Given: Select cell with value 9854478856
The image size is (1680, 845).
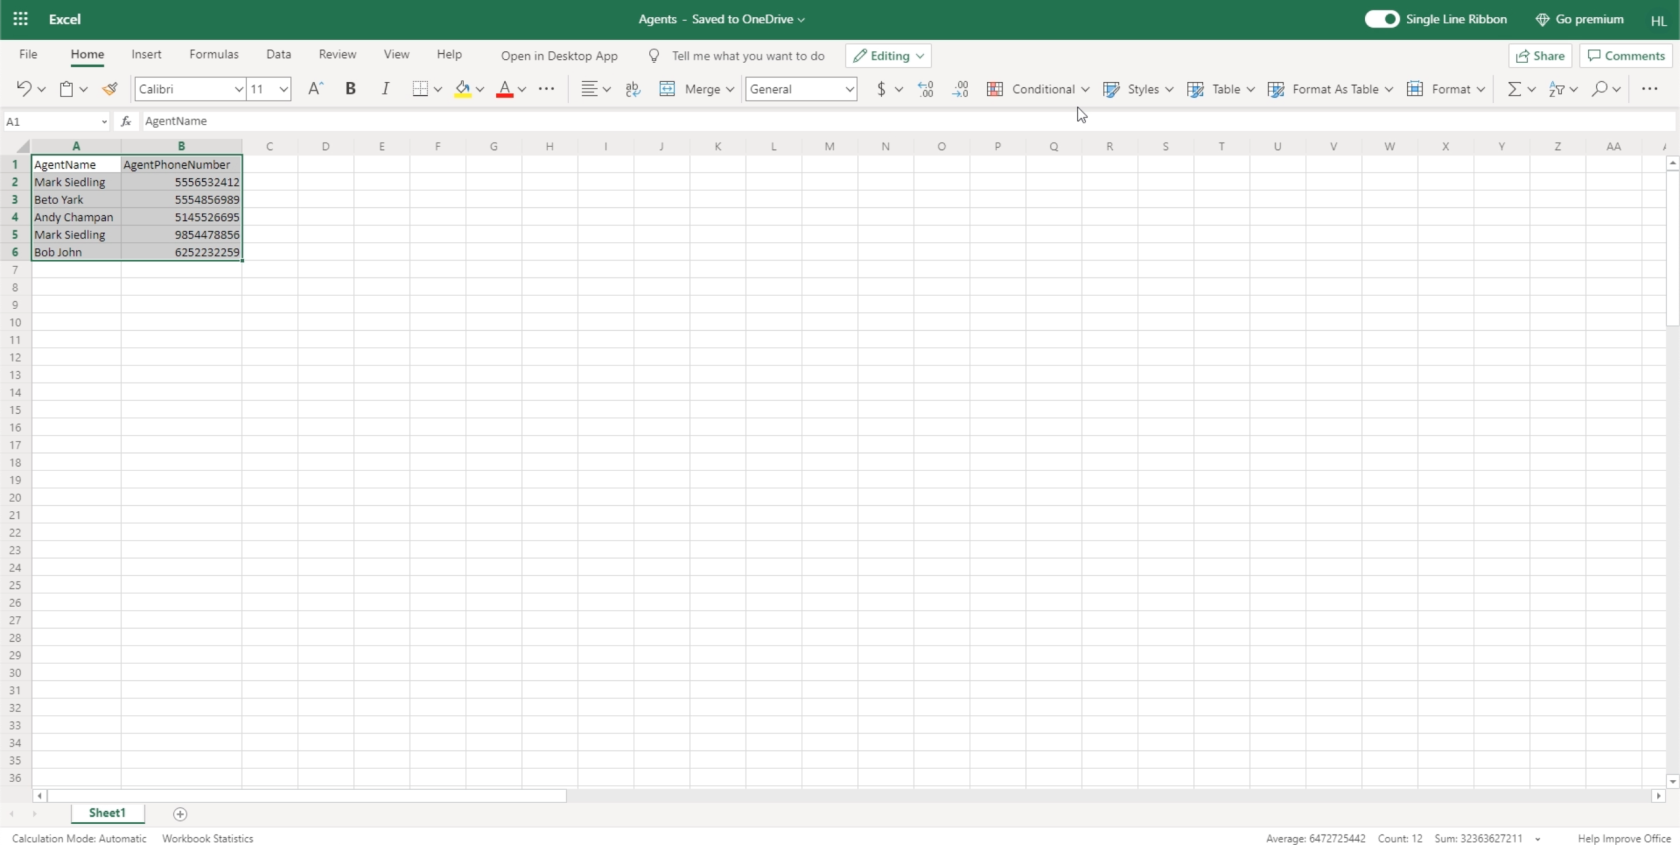Looking at the screenshot, I should point(181,235).
